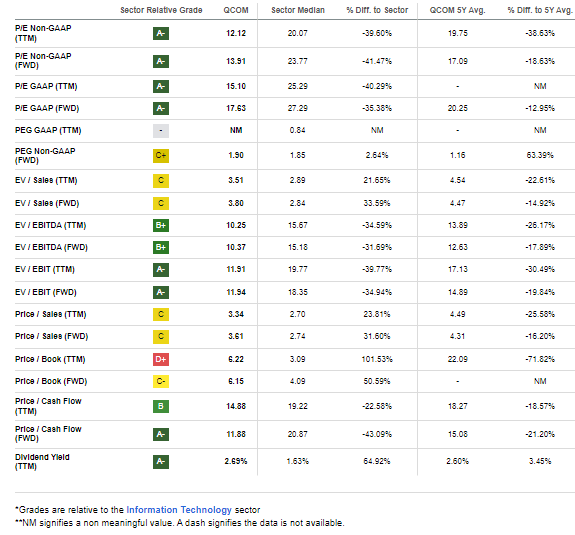Click the B+ grade badge for EV / EBITDA (TTM)
Image resolution: width=575 pixels, height=535 pixels.
[x=161, y=225]
